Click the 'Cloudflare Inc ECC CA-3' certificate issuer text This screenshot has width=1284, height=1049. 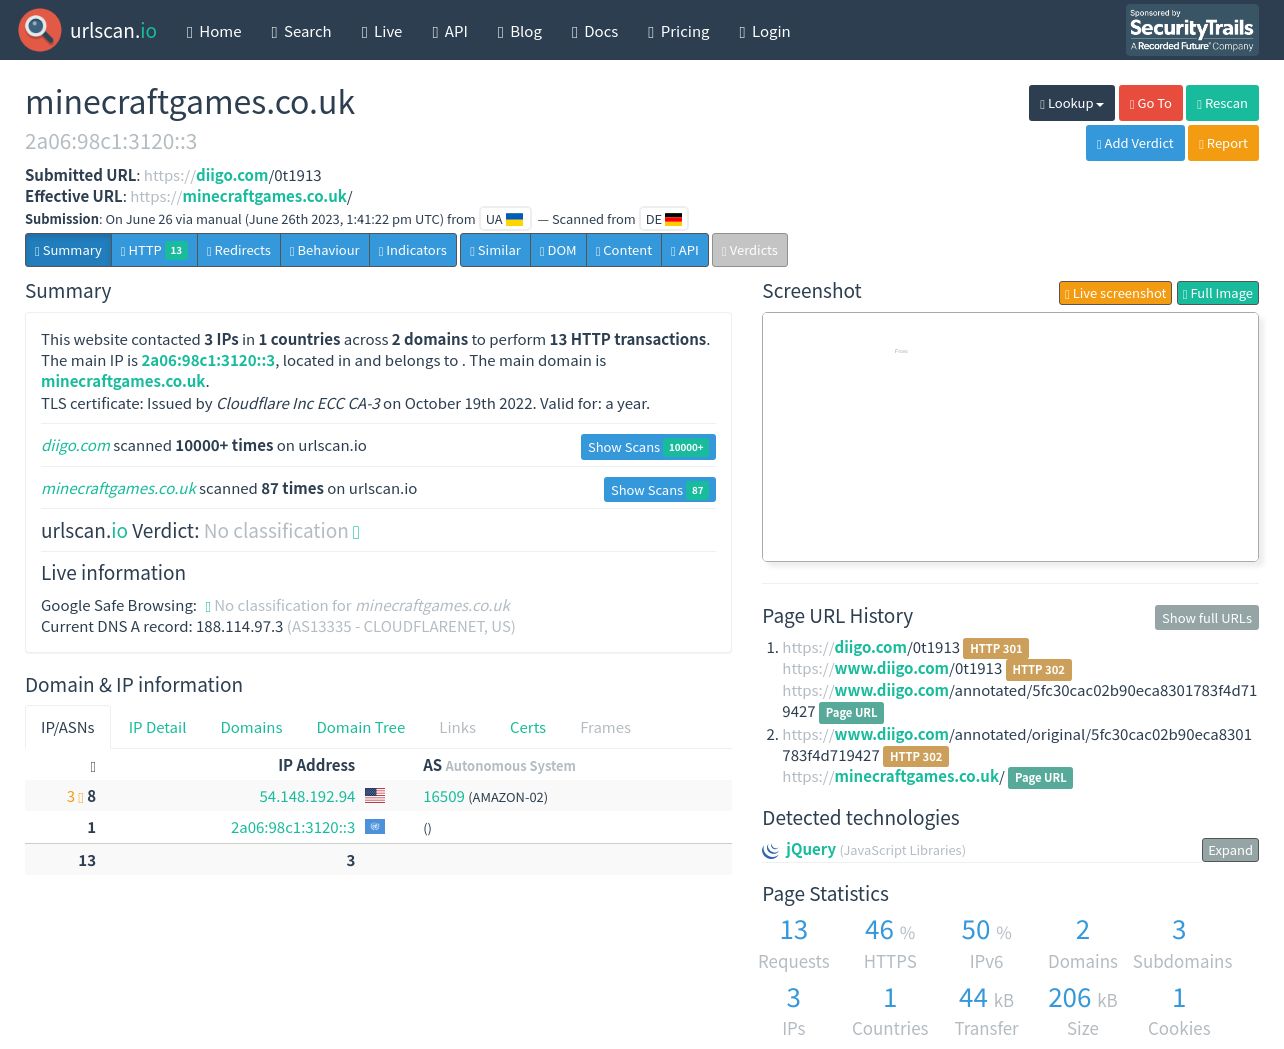[x=299, y=403]
